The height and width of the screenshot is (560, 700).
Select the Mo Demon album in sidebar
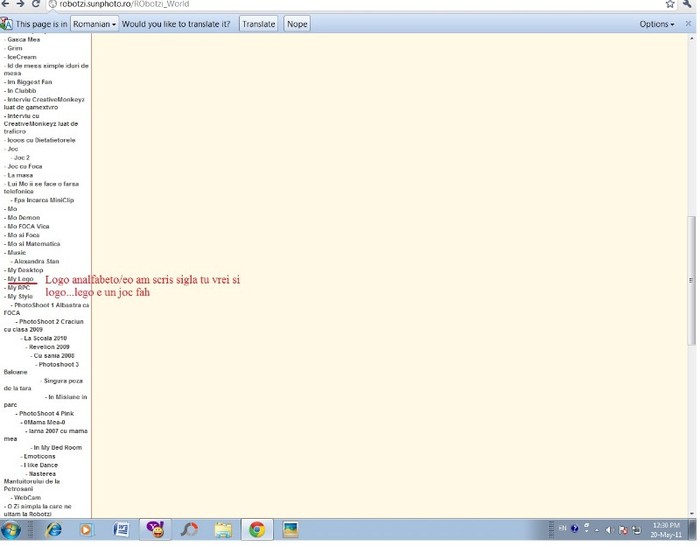coord(24,218)
